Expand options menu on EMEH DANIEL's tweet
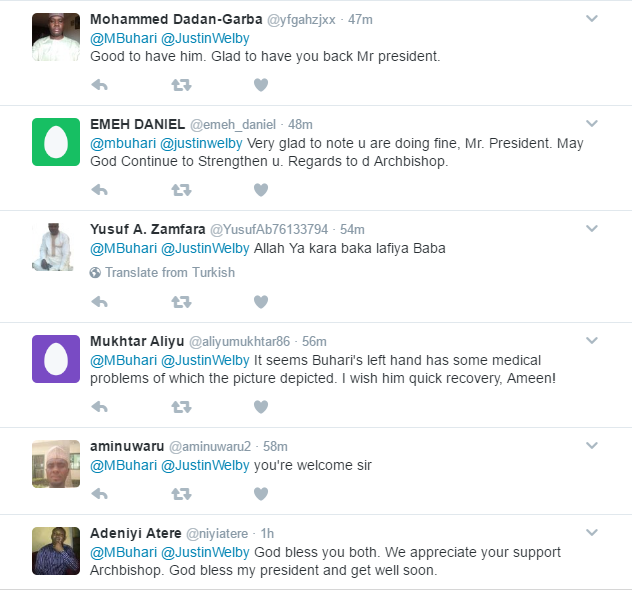 (591, 123)
